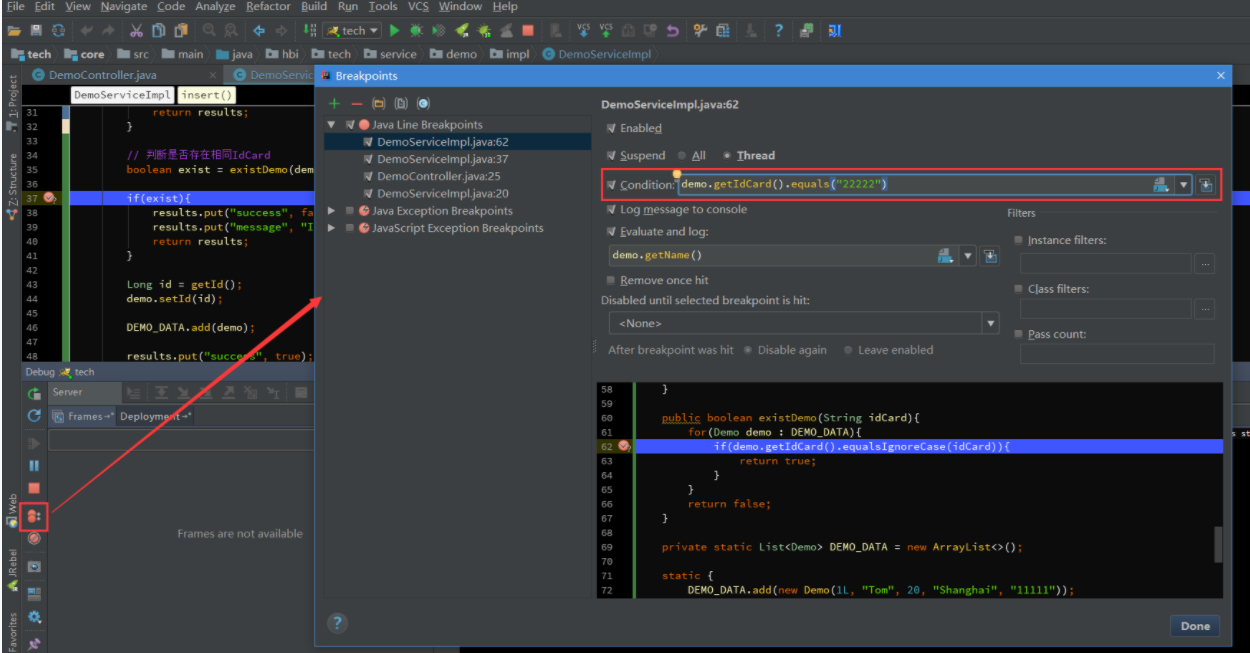
Task: Click Group by file icon in Breakpoints
Action: 401,104
